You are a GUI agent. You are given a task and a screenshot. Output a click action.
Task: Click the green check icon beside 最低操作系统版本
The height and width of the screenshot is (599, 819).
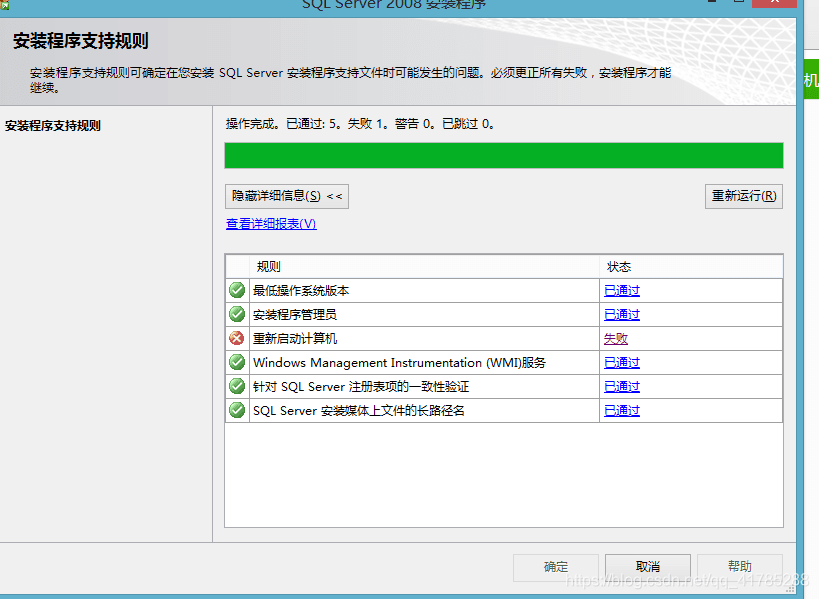(x=237, y=290)
